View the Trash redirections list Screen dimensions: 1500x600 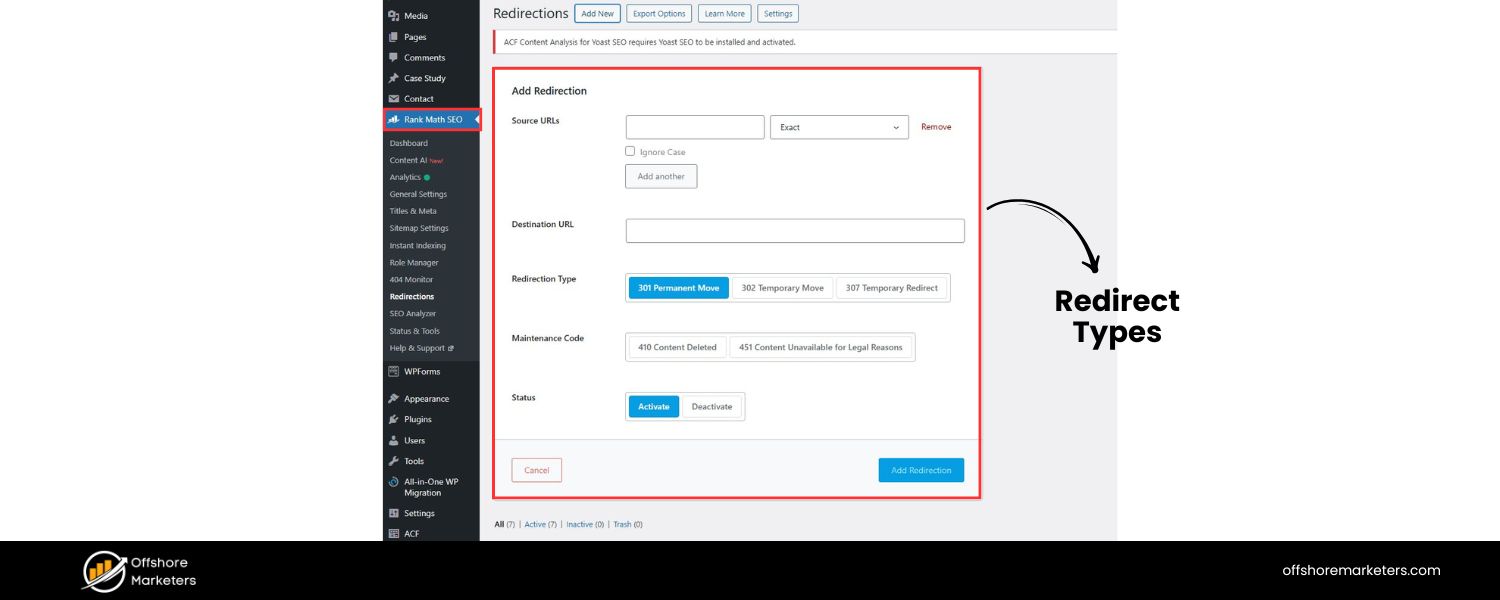[624, 524]
